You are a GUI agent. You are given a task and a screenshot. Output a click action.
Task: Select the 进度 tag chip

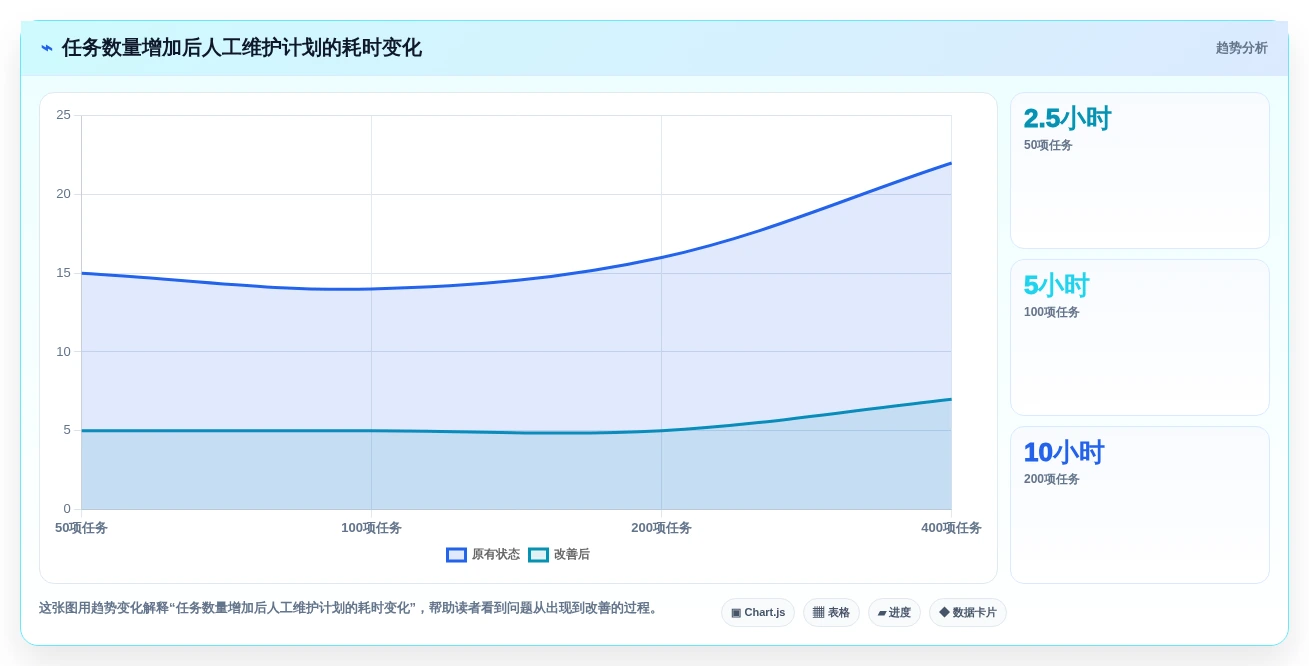point(894,613)
